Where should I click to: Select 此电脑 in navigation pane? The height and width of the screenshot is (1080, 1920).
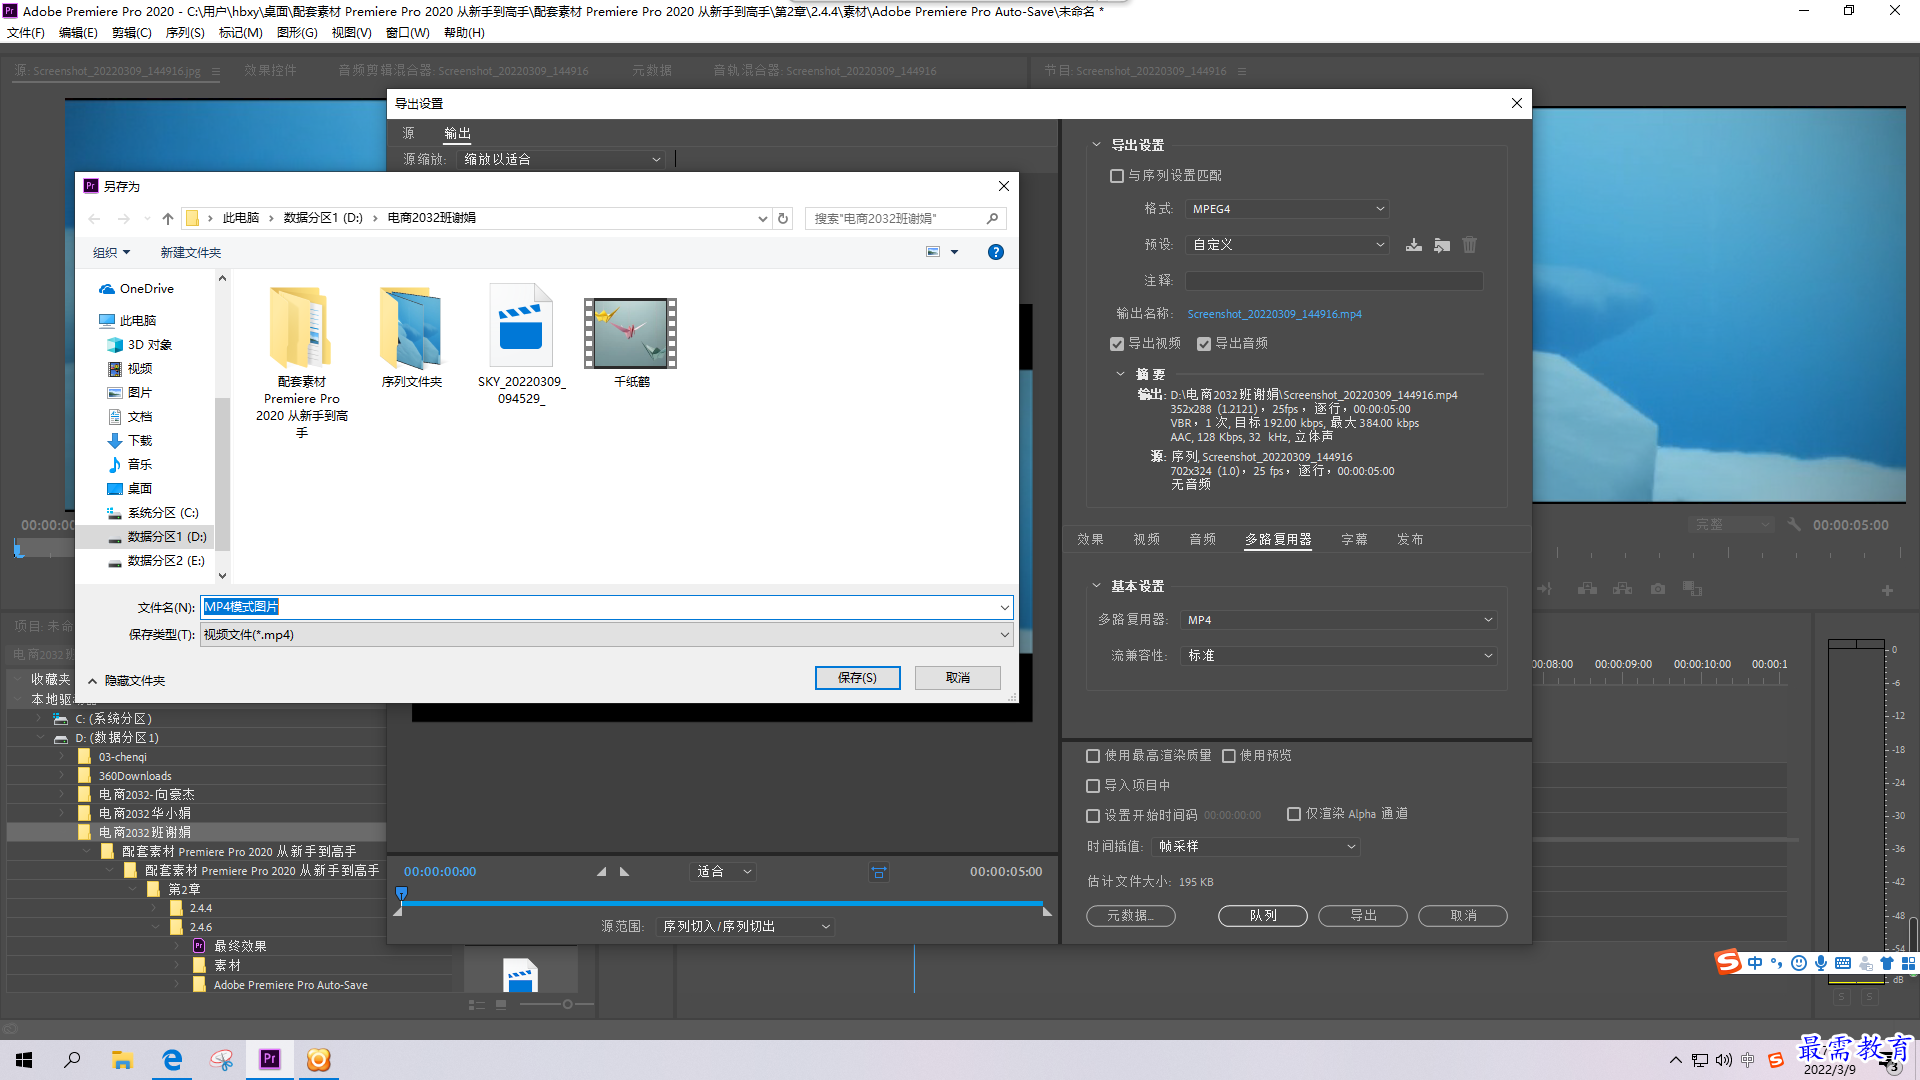pyautogui.click(x=128, y=321)
